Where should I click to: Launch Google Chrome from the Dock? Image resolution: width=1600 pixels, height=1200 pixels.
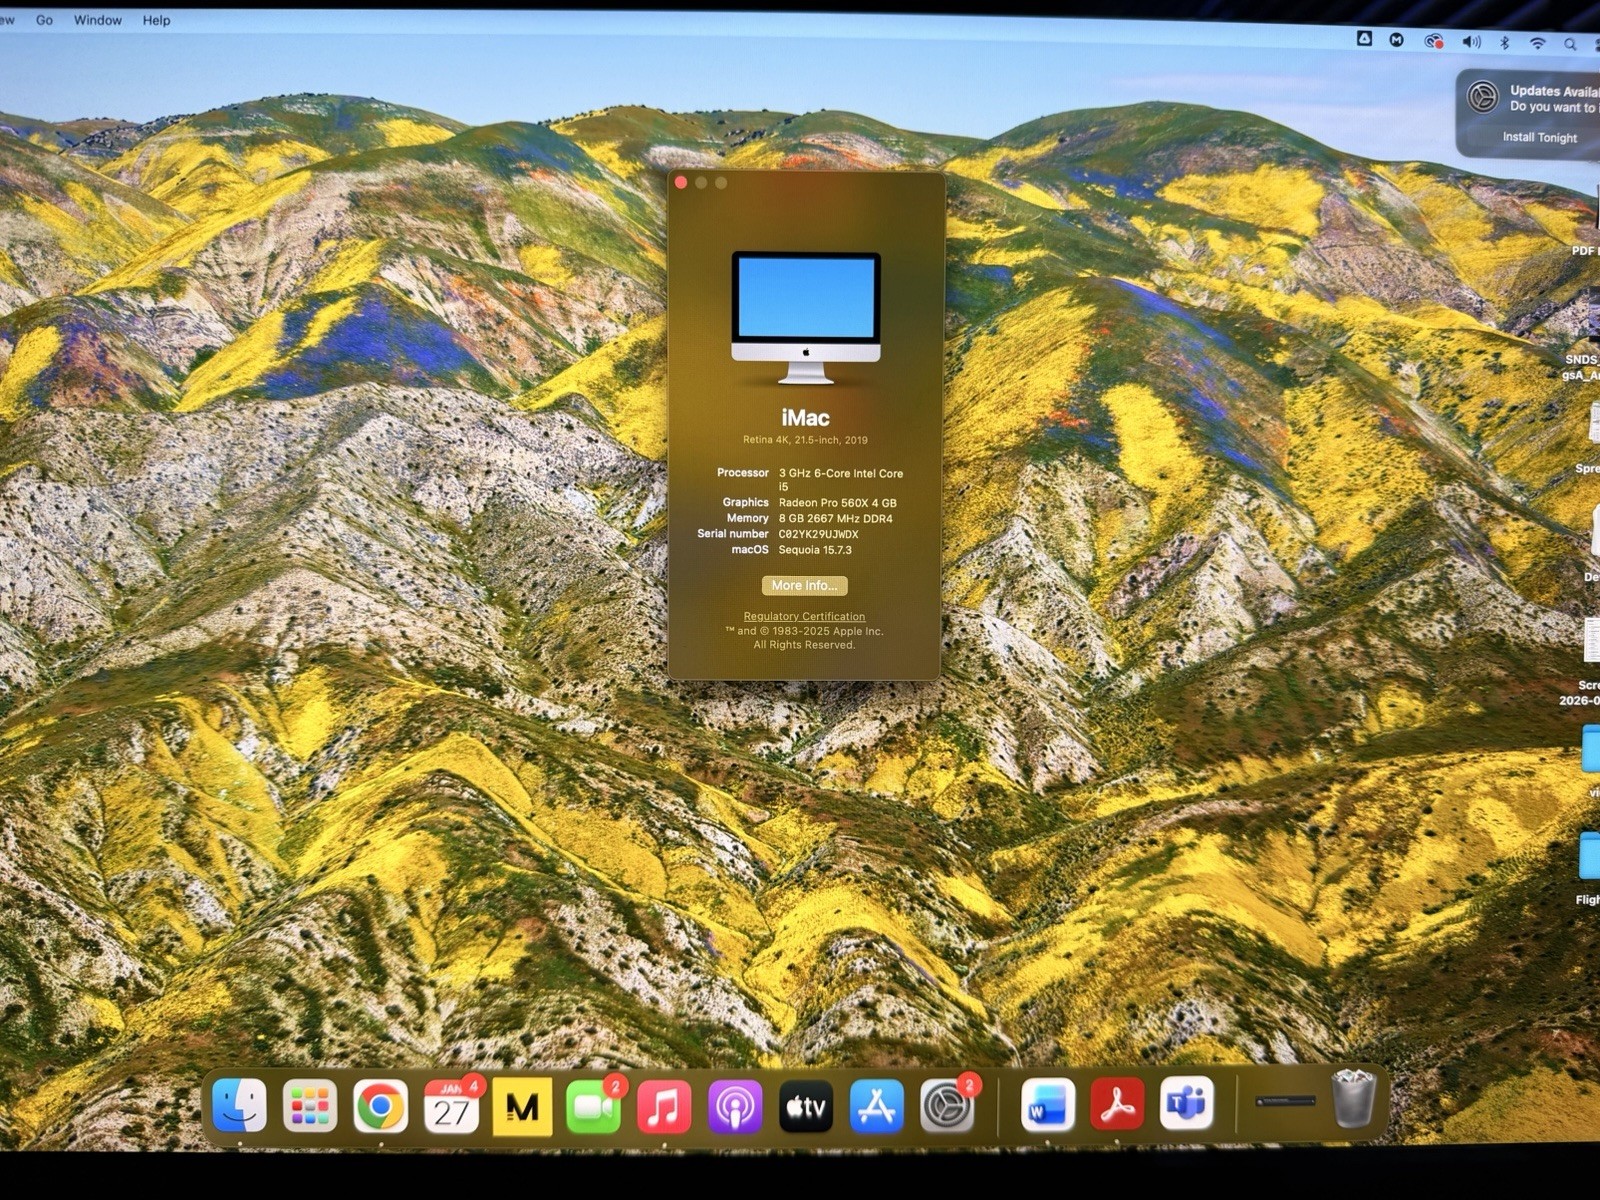[381, 1106]
